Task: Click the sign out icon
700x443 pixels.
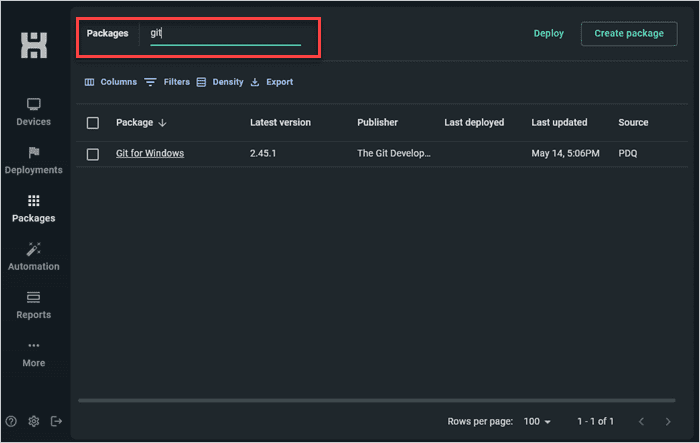Action: pos(56,421)
